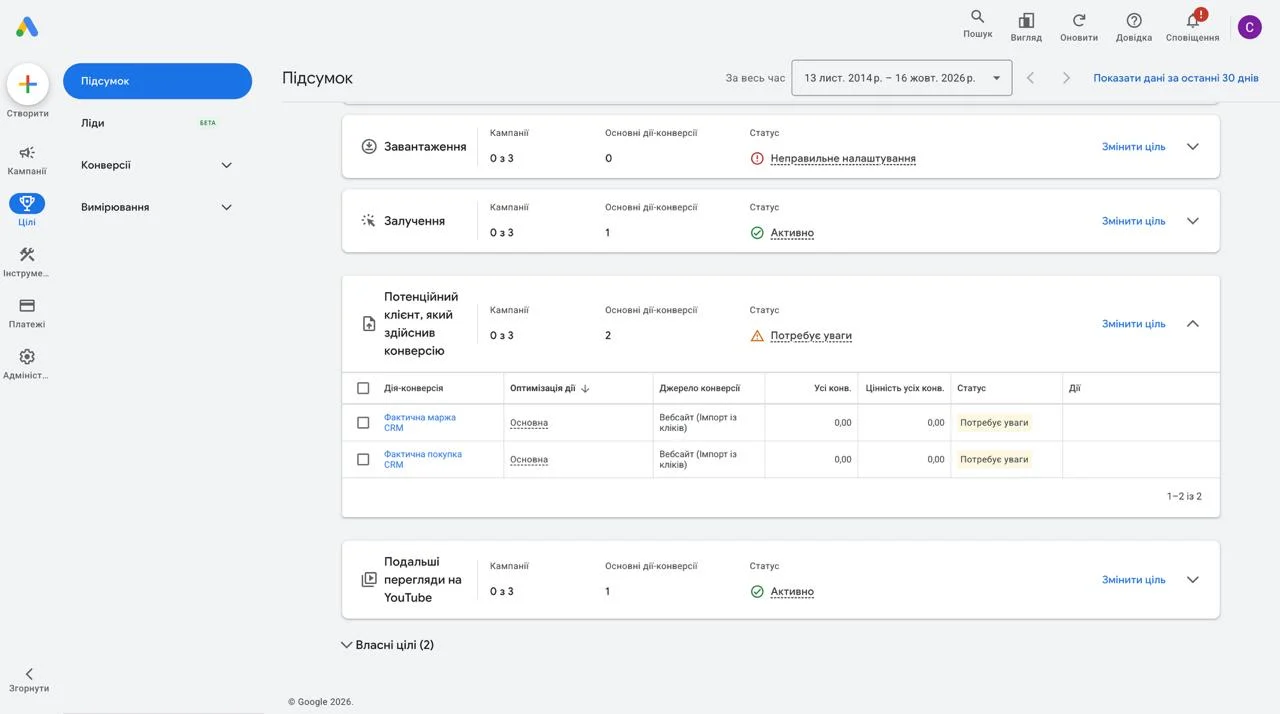The image size is (1280, 714).
Task: Check the Фактична маржа CRM row
Action: [363, 423]
